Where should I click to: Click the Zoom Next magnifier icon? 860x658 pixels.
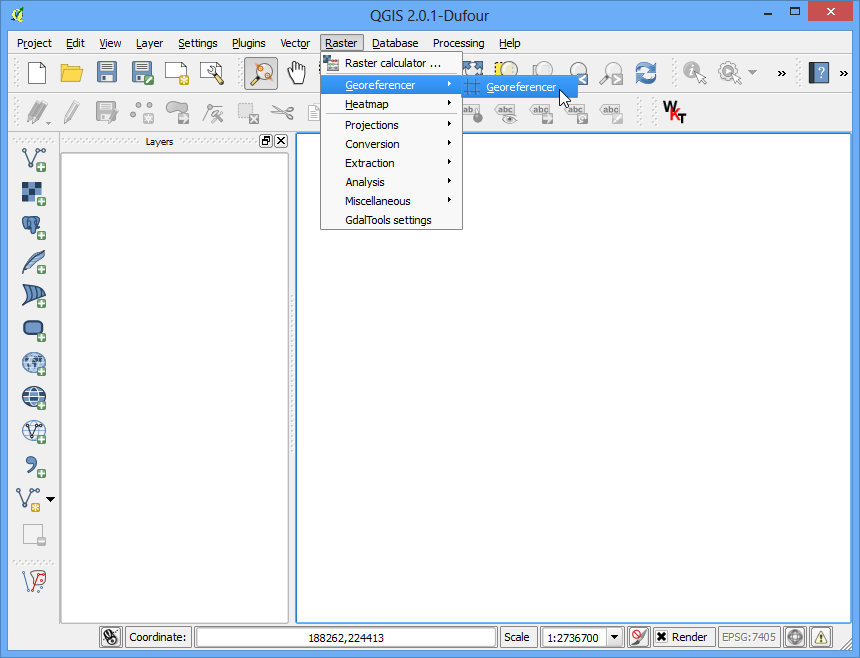click(611, 73)
